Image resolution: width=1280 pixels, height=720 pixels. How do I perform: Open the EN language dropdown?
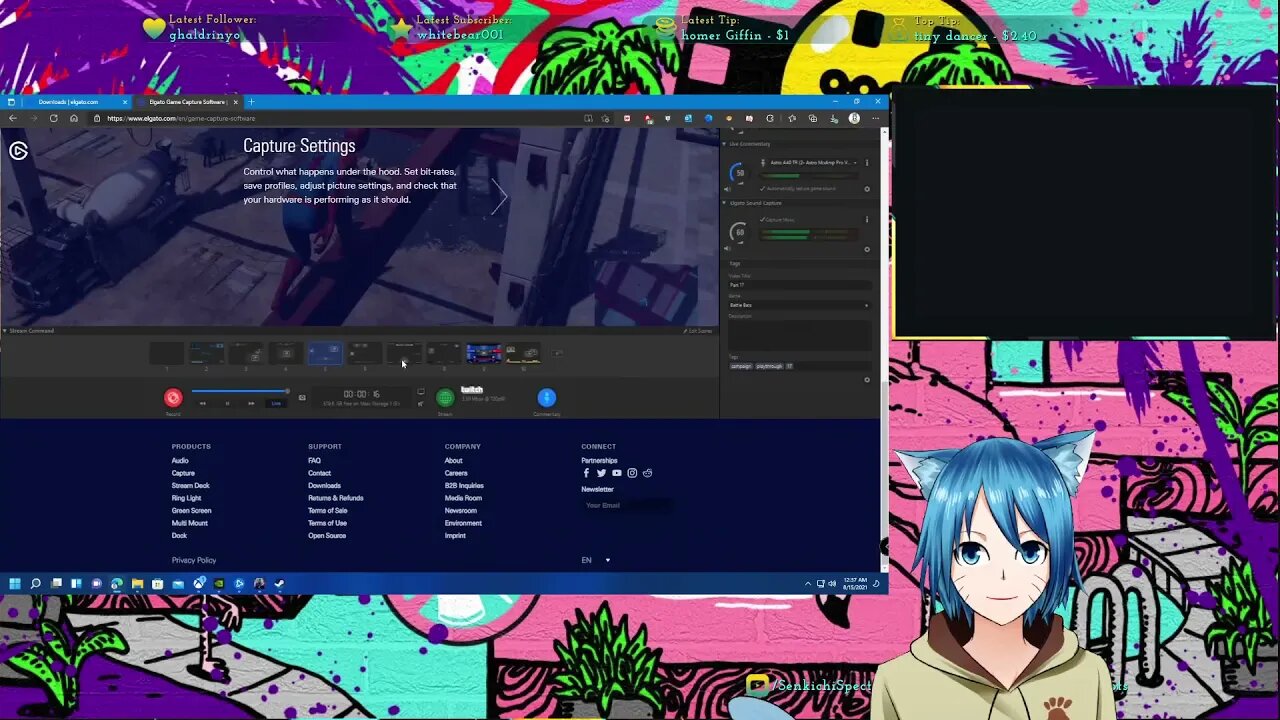coord(595,560)
